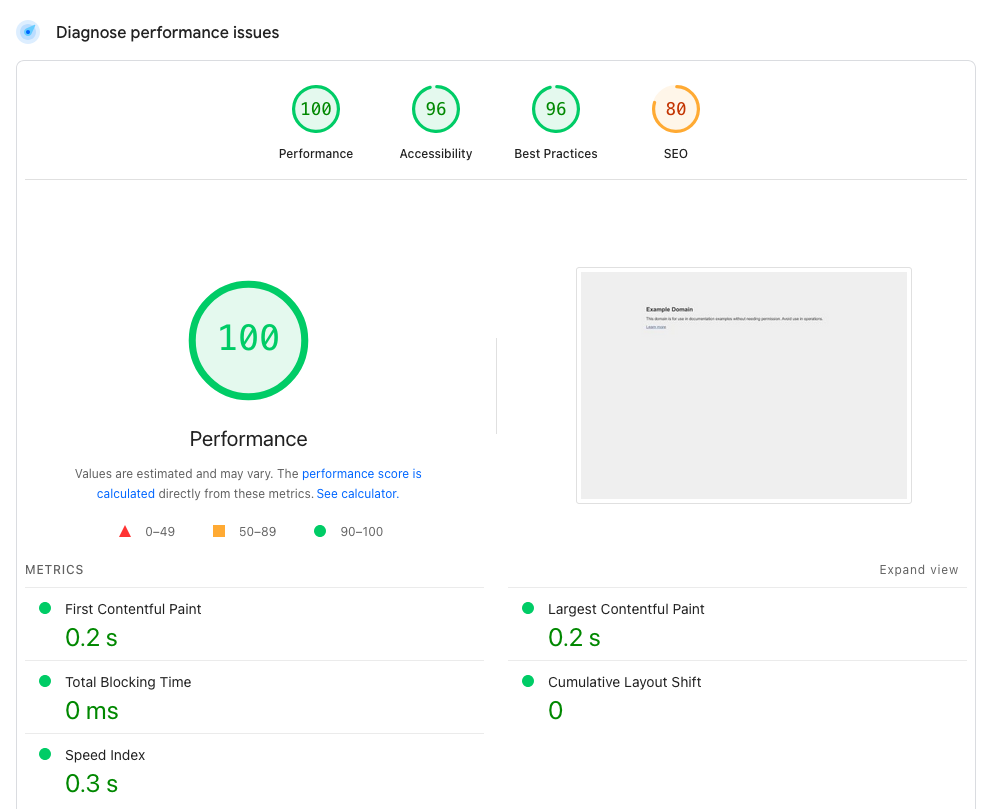Image resolution: width=995 pixels, height=809 pixels.
Task: Click the Example Domain page screenshot thumbnail
Action: (743, 385)
